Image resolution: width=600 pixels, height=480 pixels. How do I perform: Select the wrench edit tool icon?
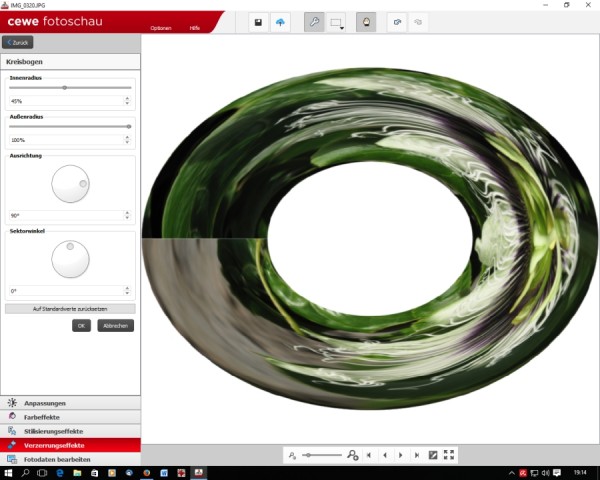pos(314,22)
